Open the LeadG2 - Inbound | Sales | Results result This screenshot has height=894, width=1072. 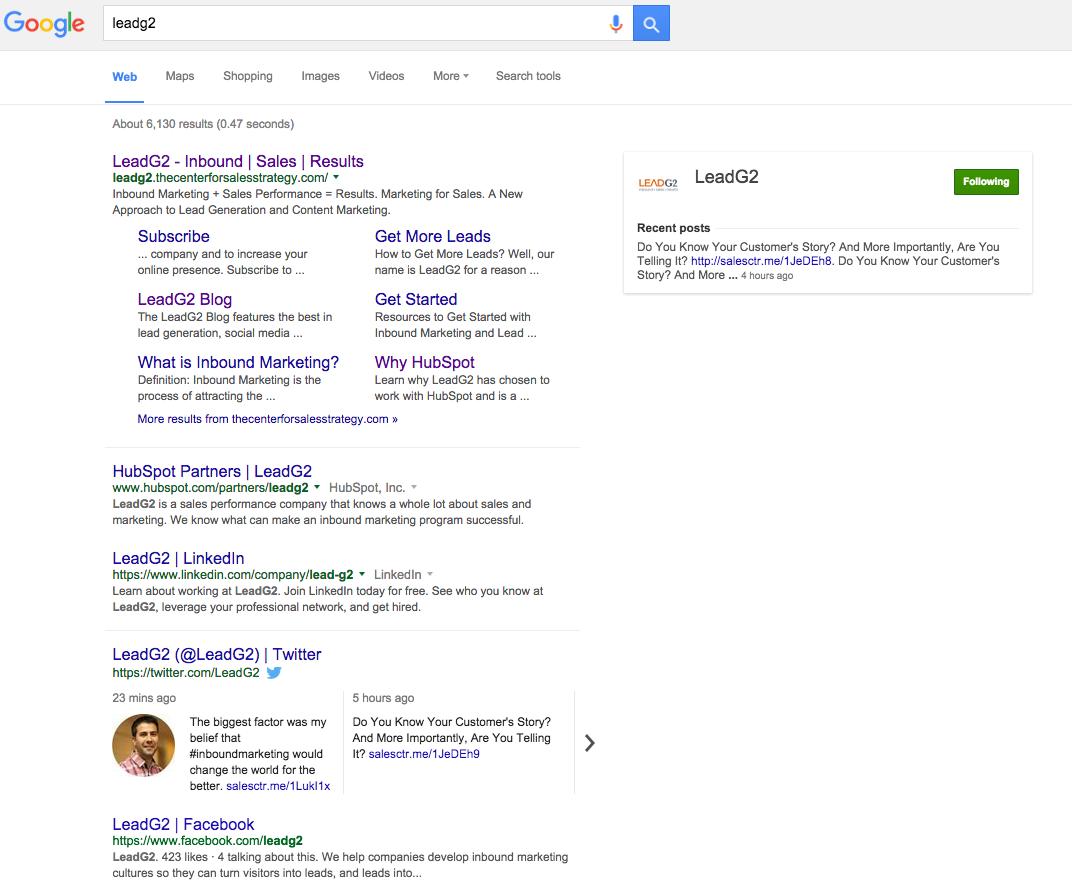238,161
